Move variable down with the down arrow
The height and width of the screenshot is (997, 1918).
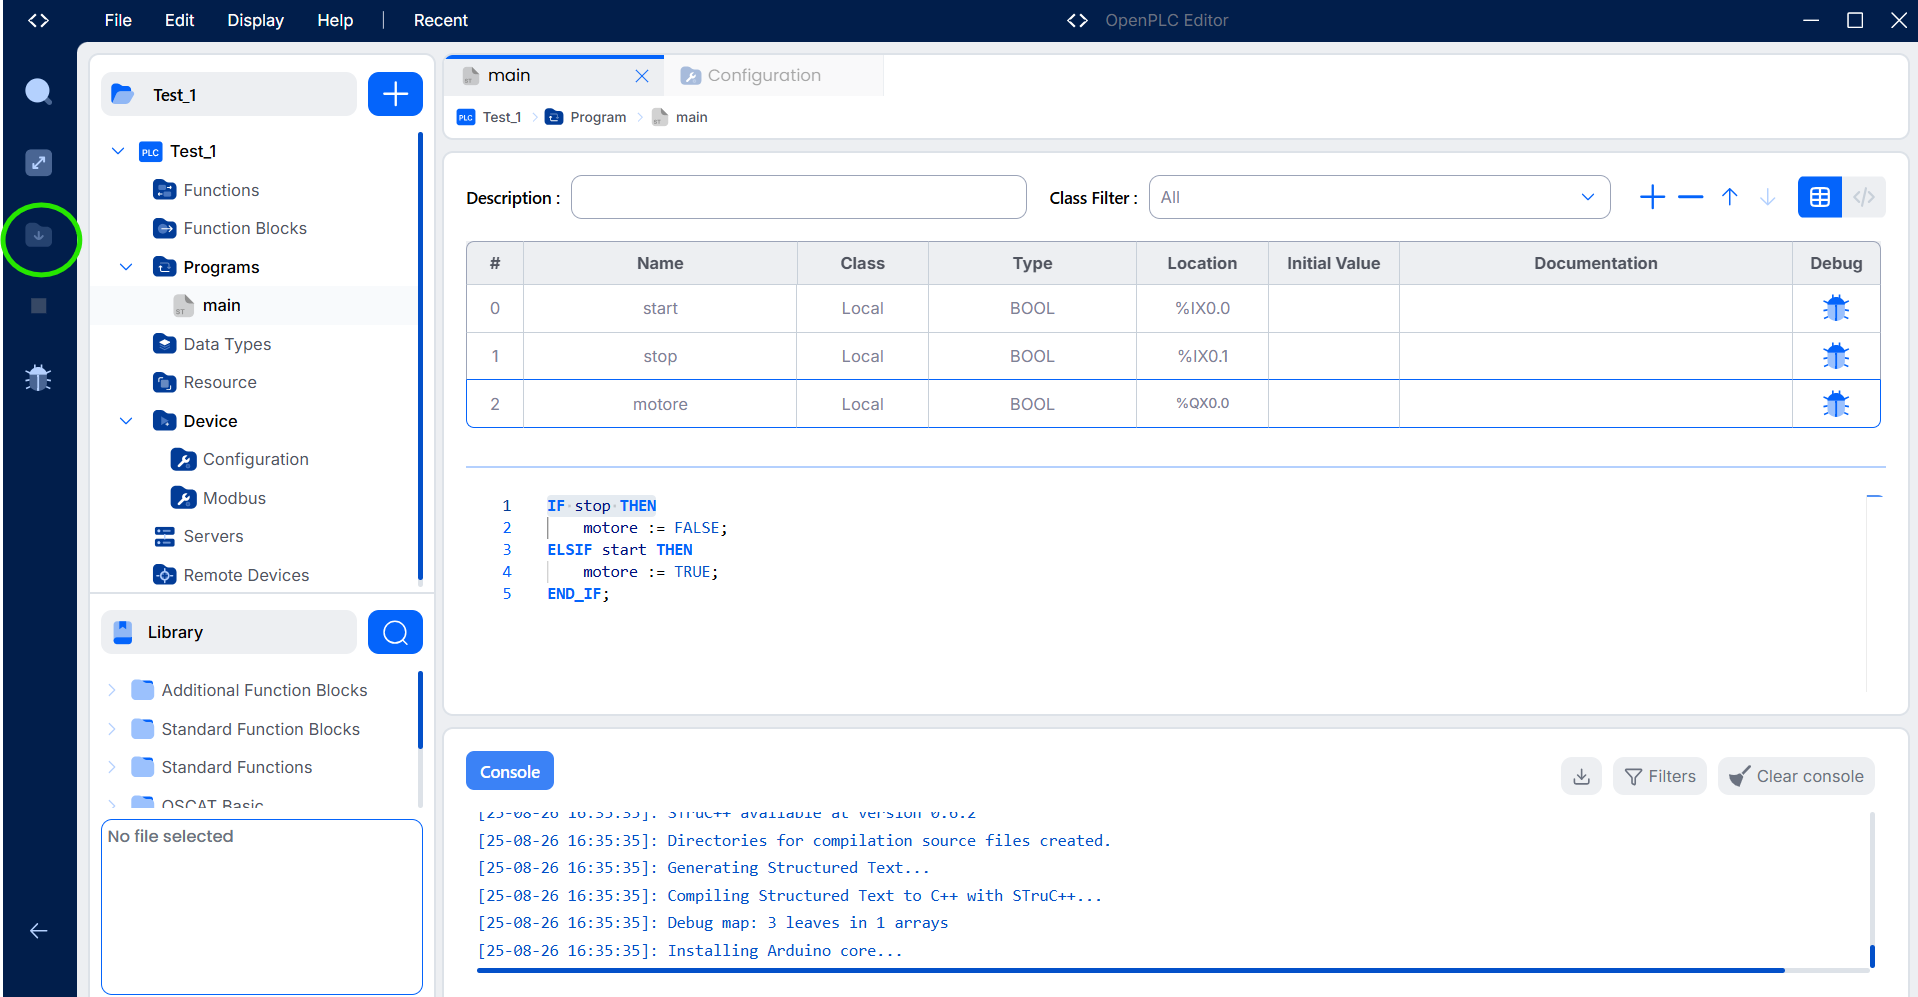point(1767,197)
